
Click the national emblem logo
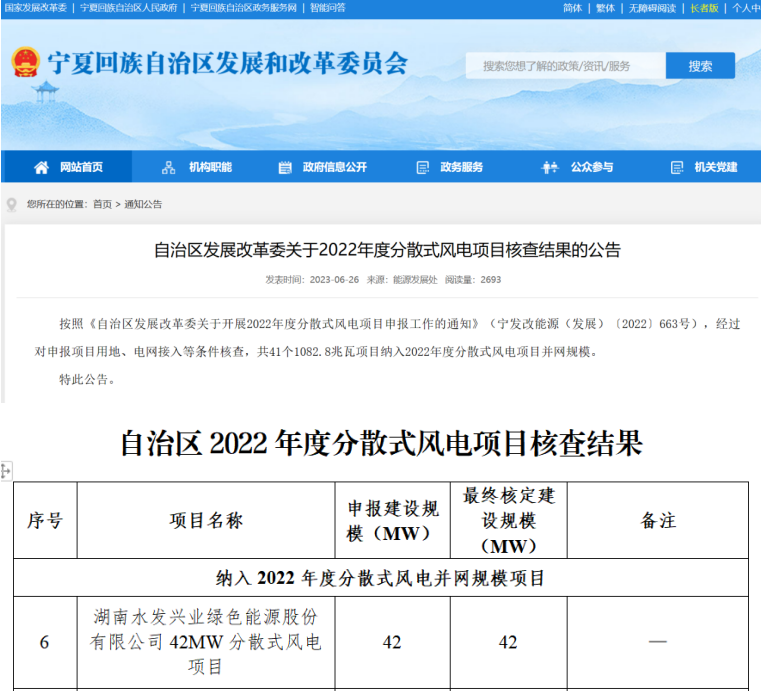pos(24,63)
